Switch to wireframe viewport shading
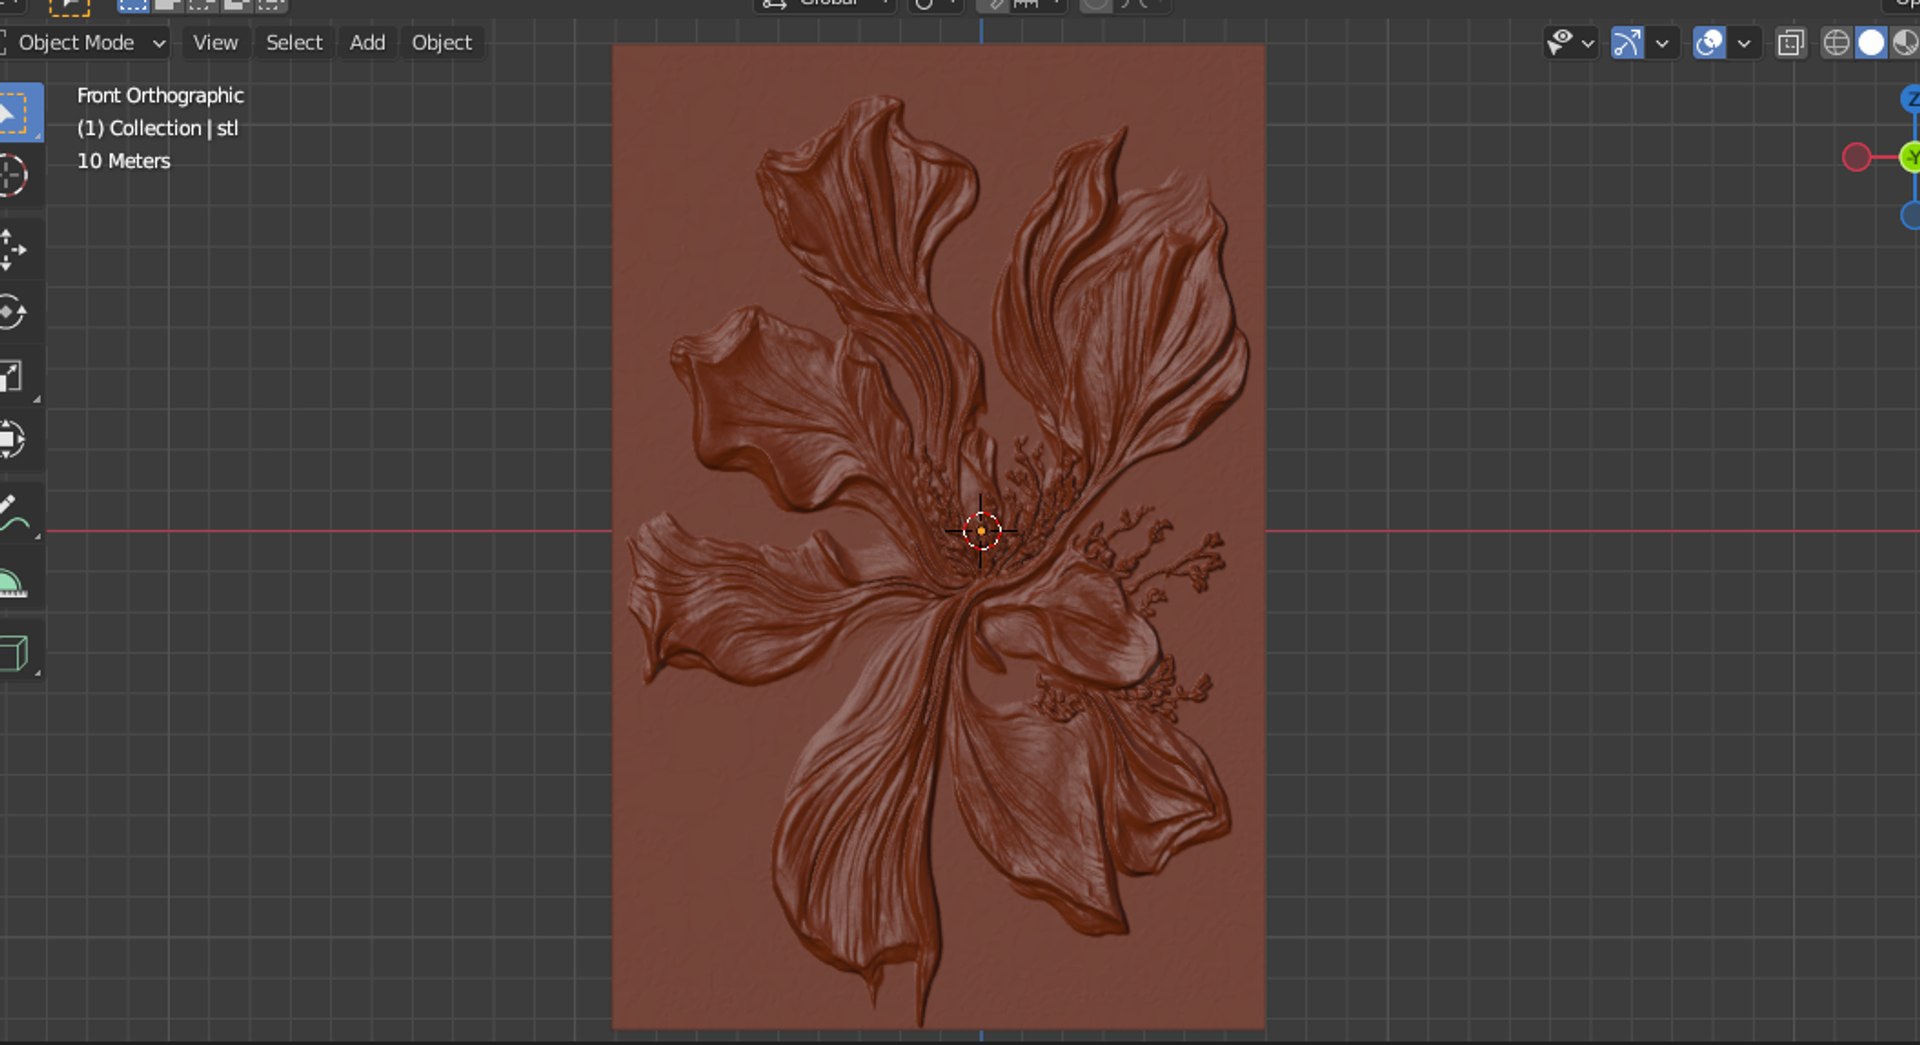The height and width of the screenshot is (1045, 1920). click(x=1836, y=43)
